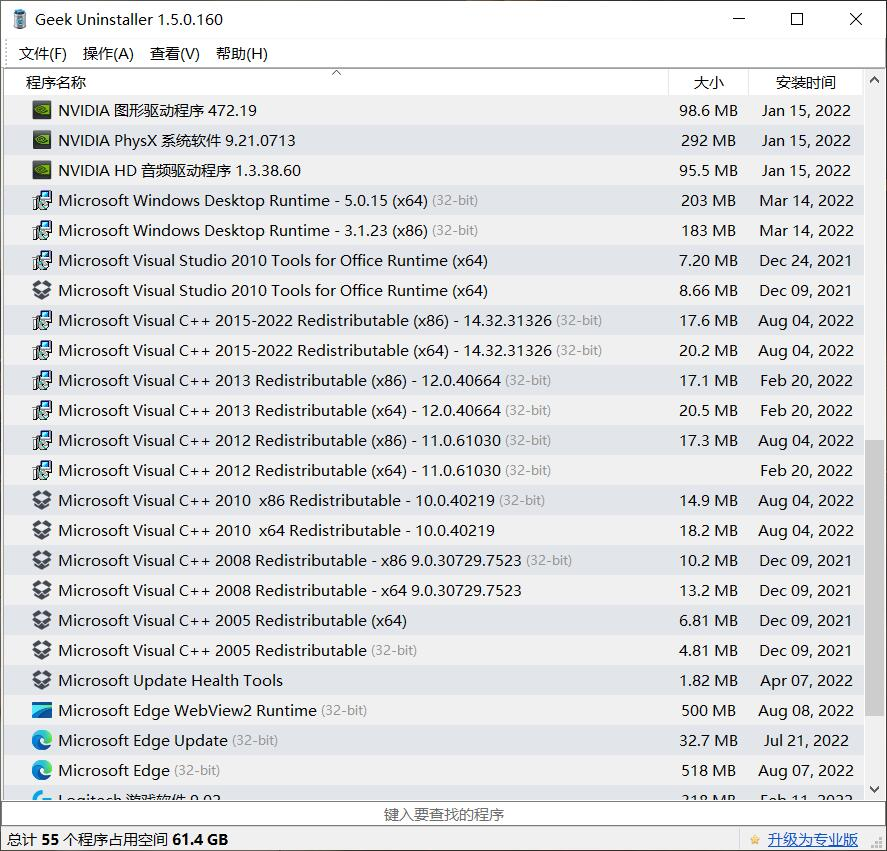Screen dimensions: 887x851
Task: Click the Microsoft Update Health Tools icon
Action: pos(42,680)
